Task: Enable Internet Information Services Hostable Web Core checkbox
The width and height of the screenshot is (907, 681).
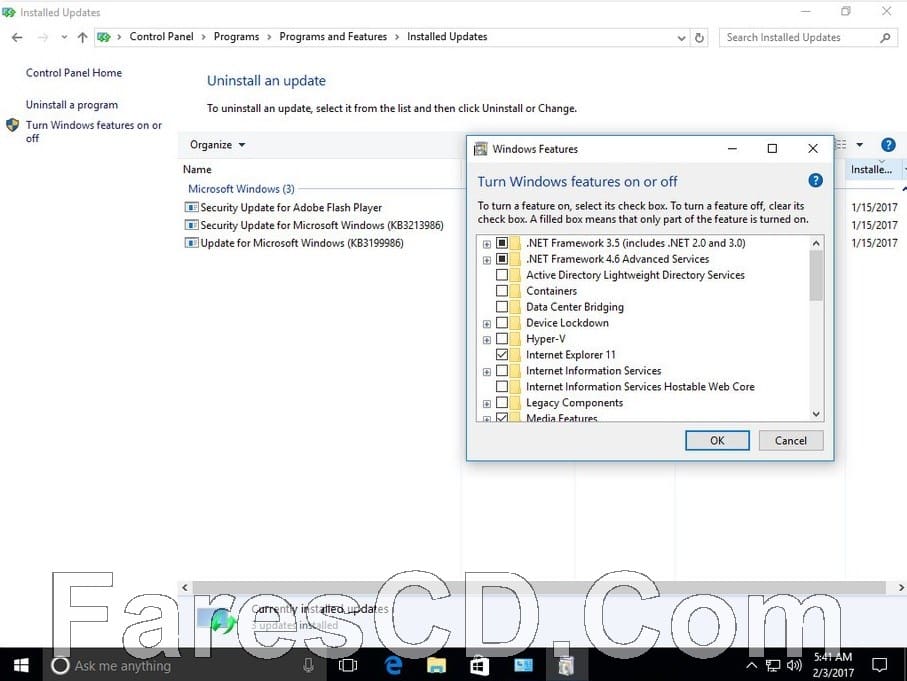Action: (502, 386)
